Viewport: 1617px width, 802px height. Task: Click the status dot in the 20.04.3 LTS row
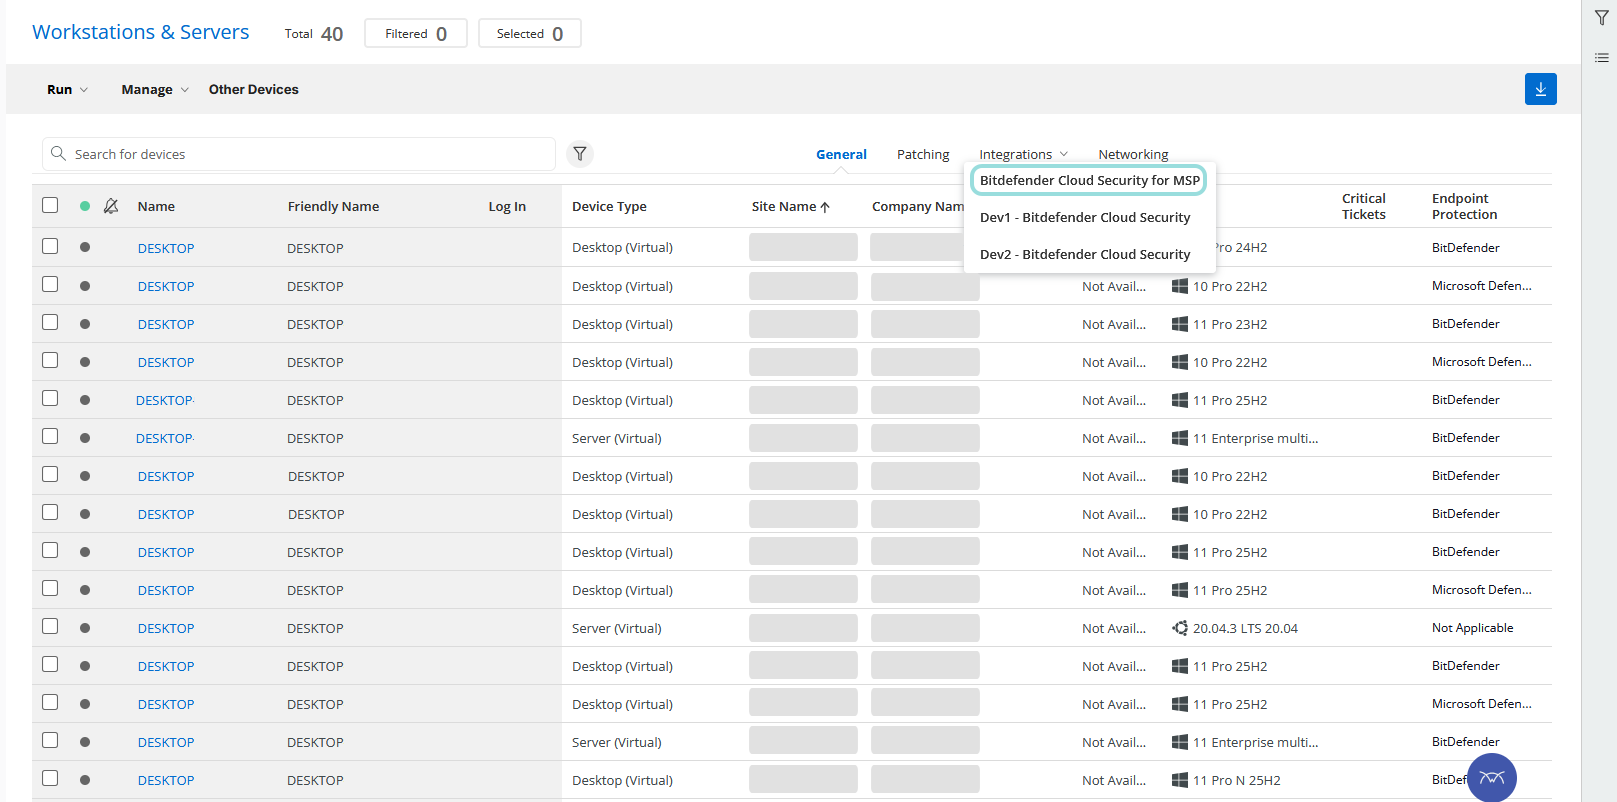(85, 628)
